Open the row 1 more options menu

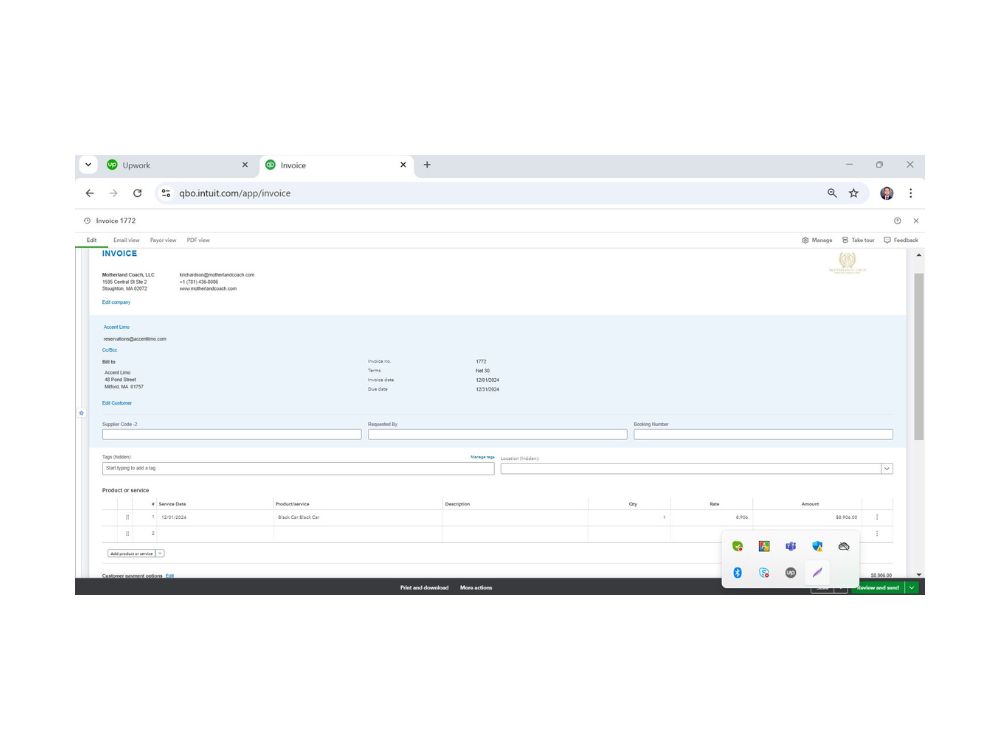[x=877, y=517]
